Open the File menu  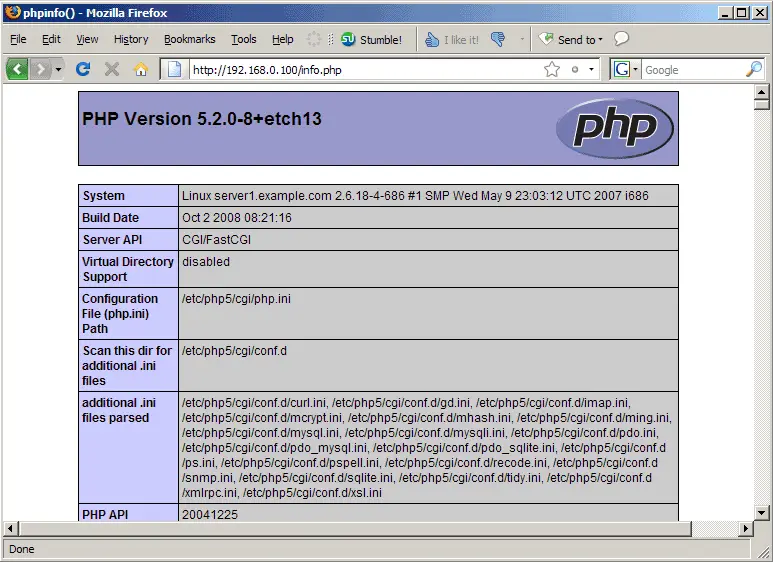point(18,39)
